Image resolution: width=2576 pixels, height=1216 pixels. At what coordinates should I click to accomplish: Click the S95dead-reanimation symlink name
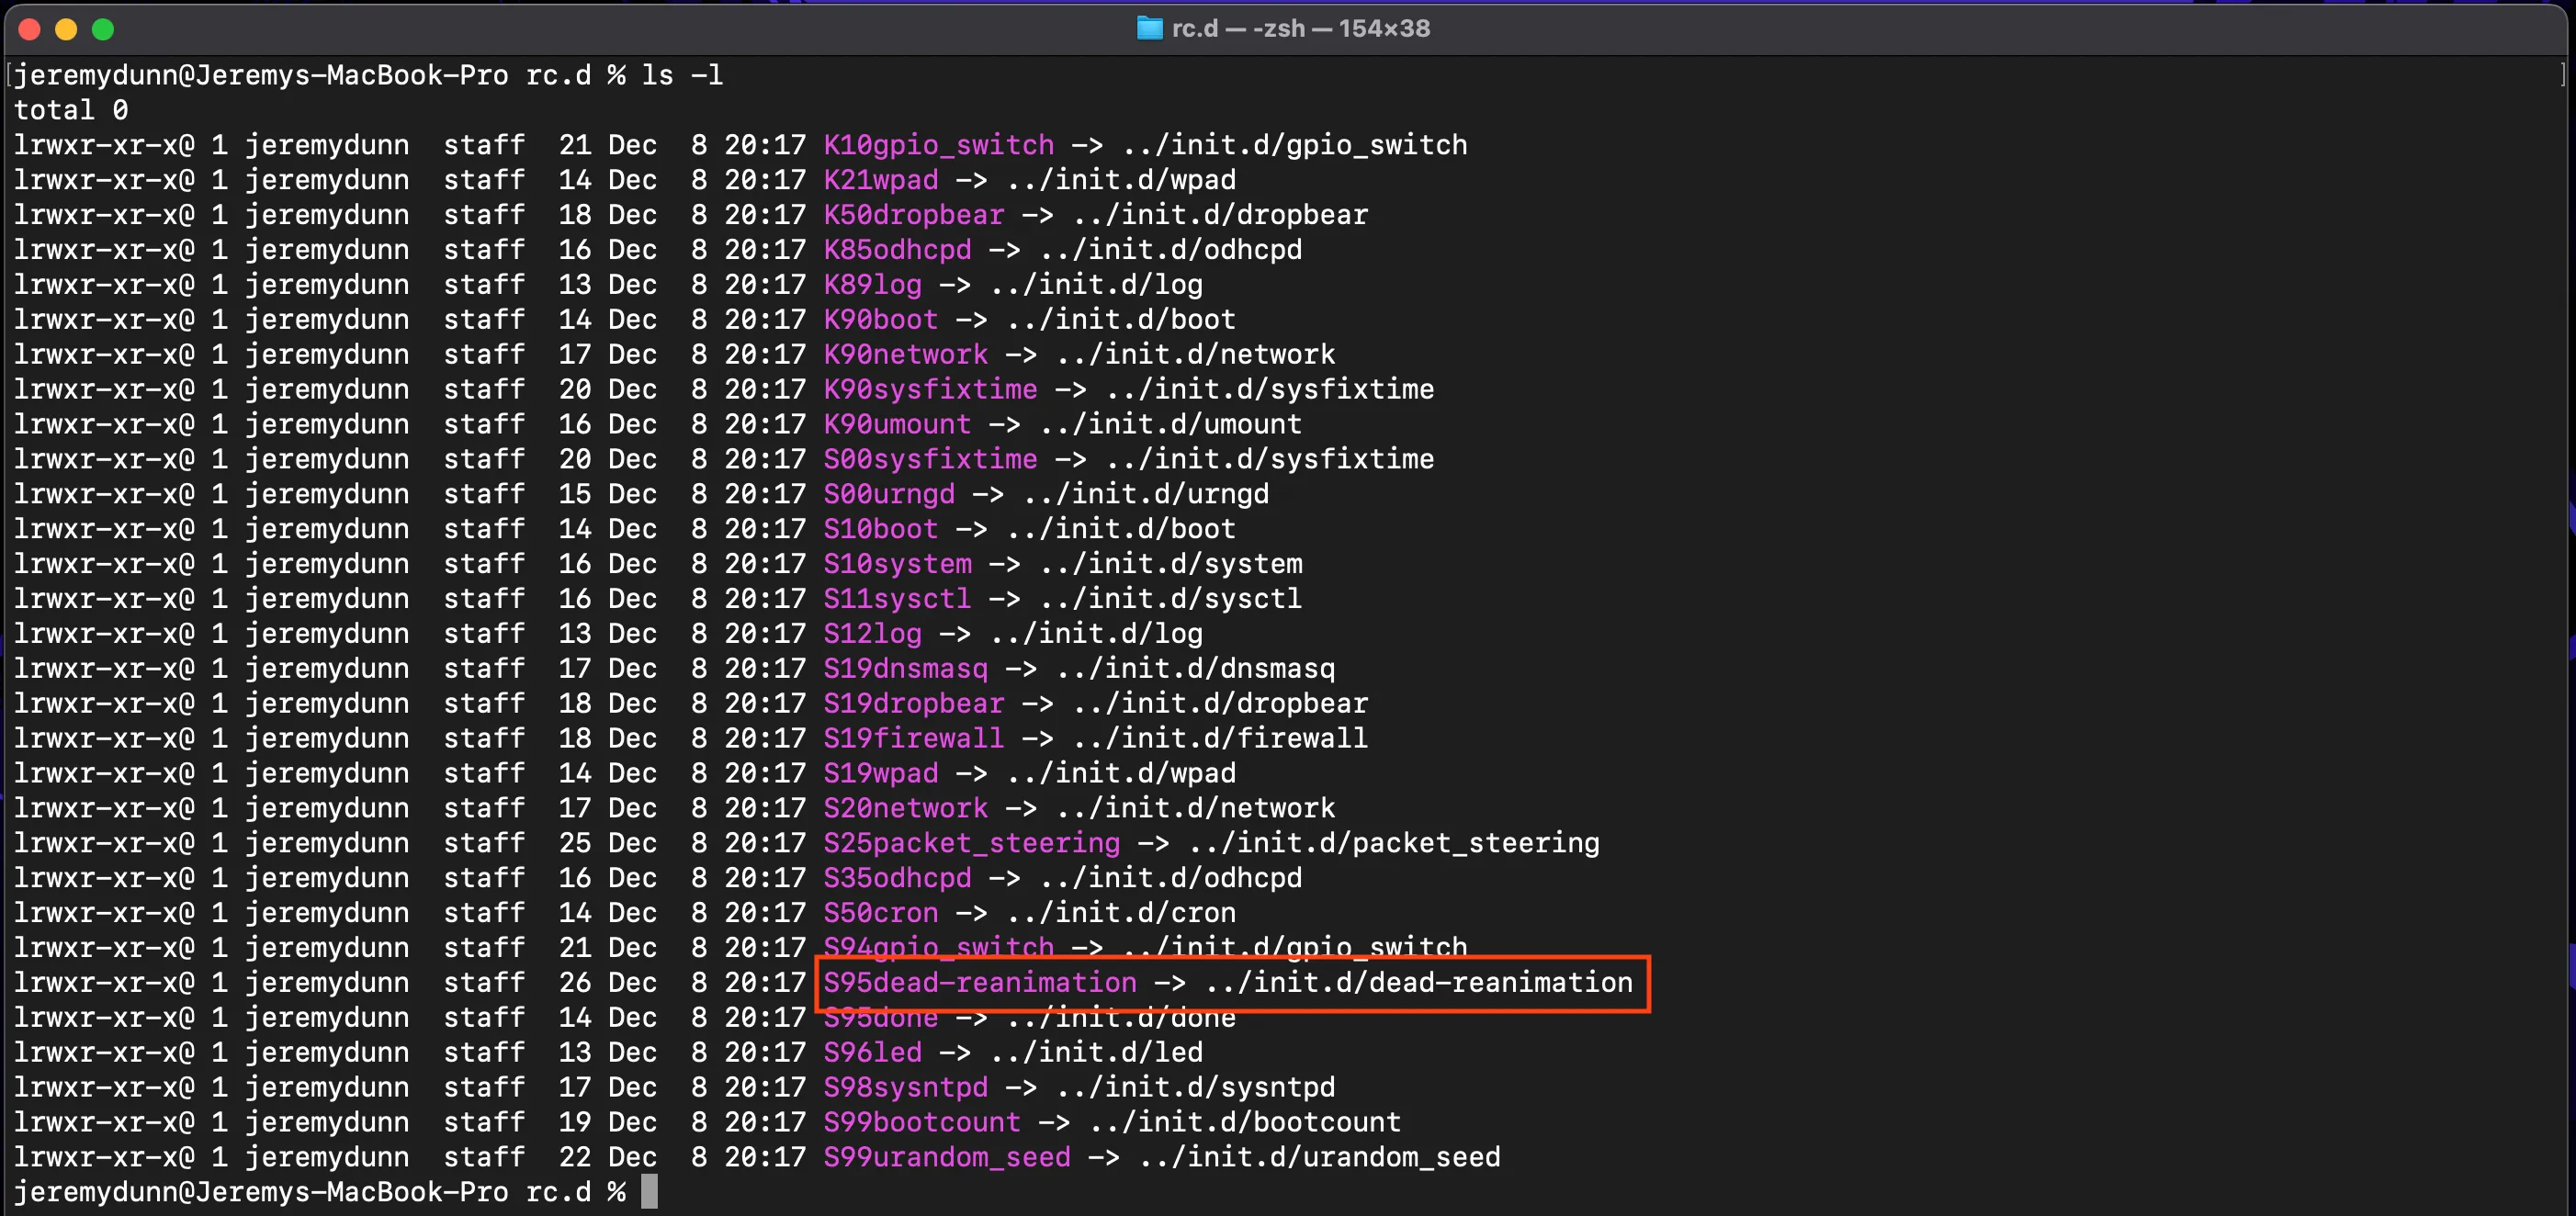980,983
